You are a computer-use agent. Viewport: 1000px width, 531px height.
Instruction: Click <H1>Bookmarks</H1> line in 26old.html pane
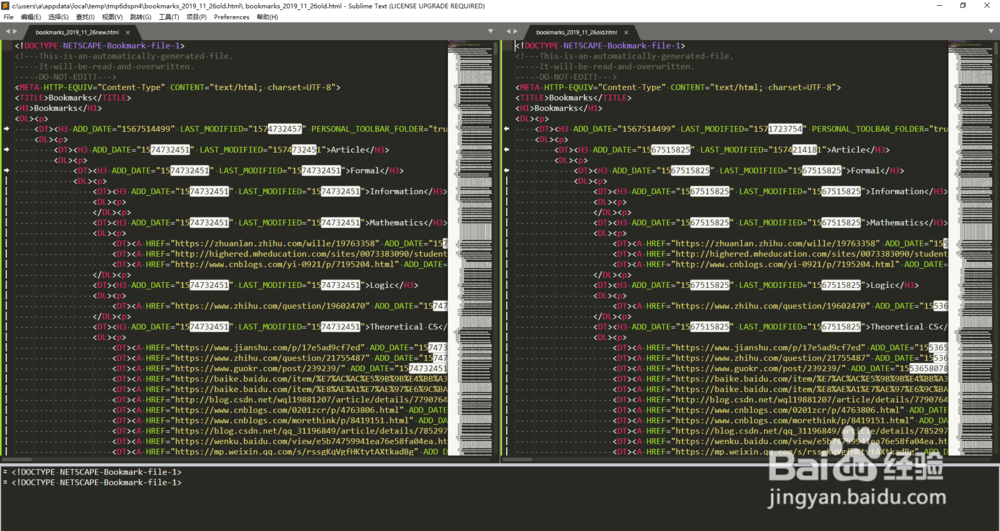559,108
